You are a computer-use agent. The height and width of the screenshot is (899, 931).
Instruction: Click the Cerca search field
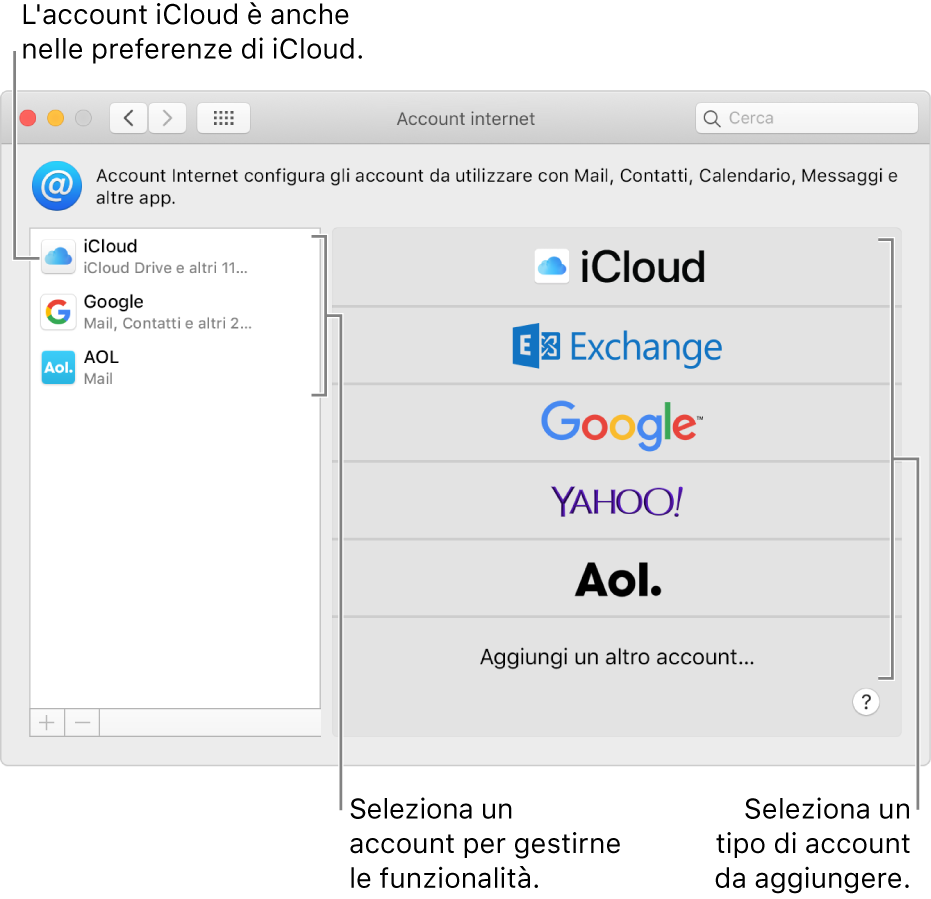pos(806,118)
